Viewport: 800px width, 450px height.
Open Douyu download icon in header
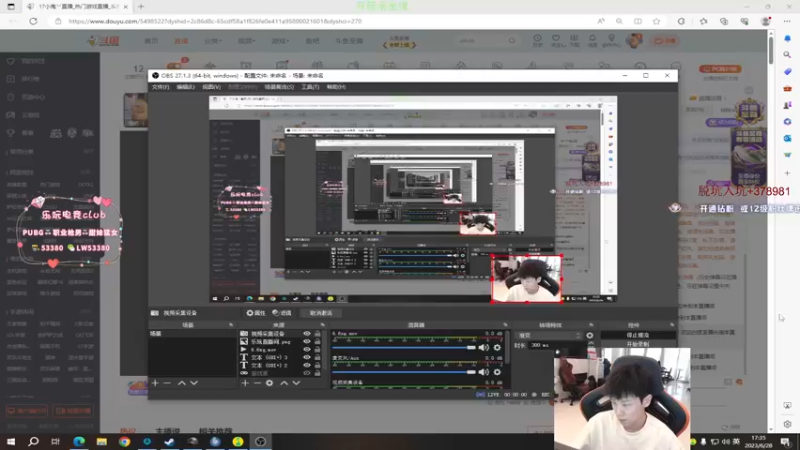574,40
